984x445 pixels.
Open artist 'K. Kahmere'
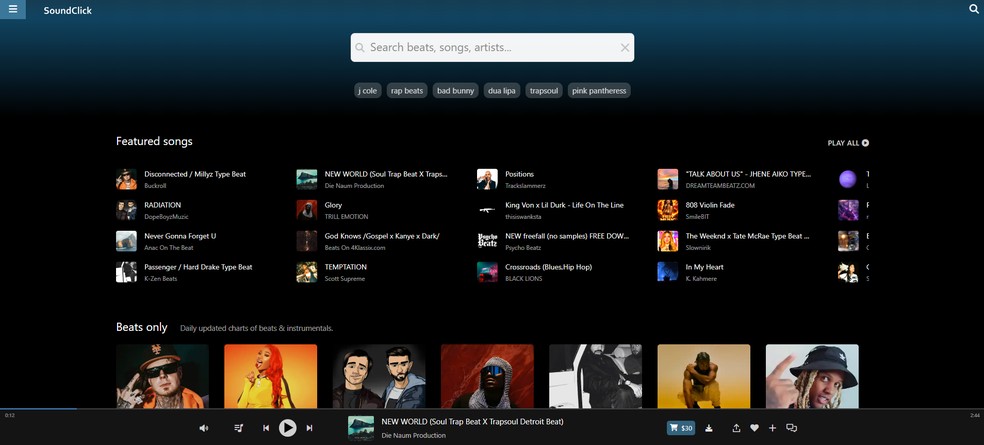(701, 279)
